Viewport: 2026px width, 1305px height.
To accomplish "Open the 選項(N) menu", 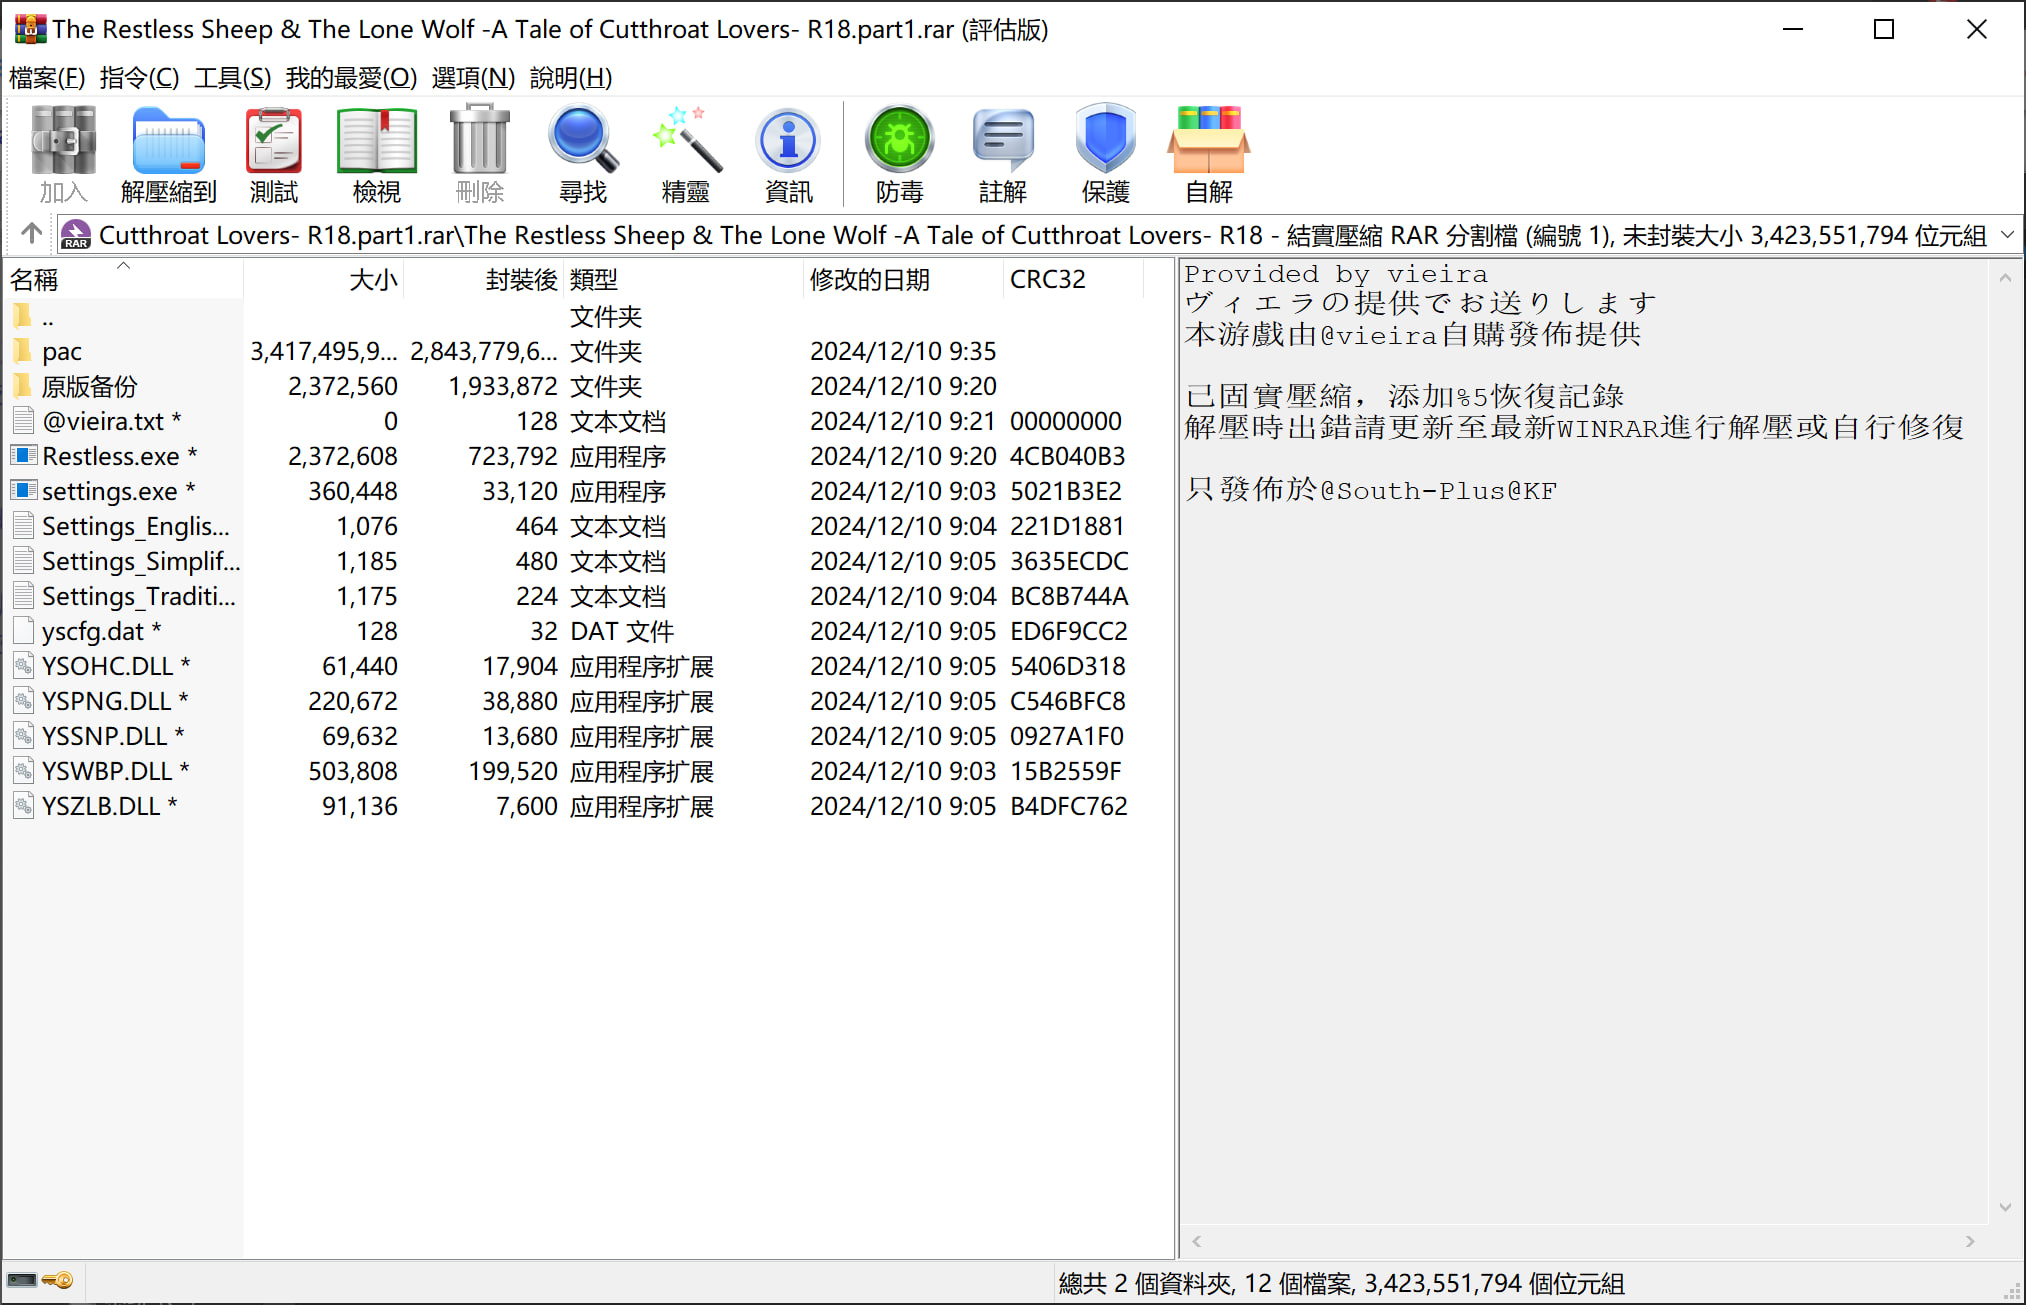I will click(472, 78).
